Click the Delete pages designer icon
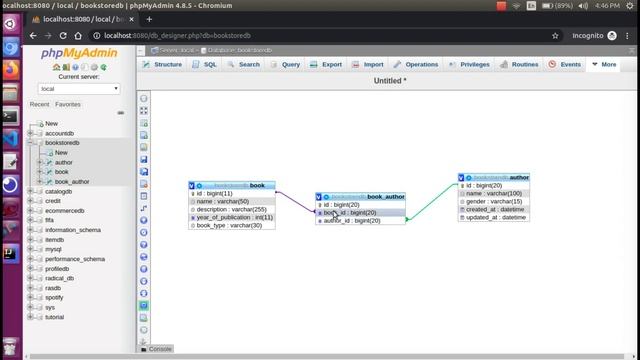Screen dimensions: 640x360 coord(144,184)
